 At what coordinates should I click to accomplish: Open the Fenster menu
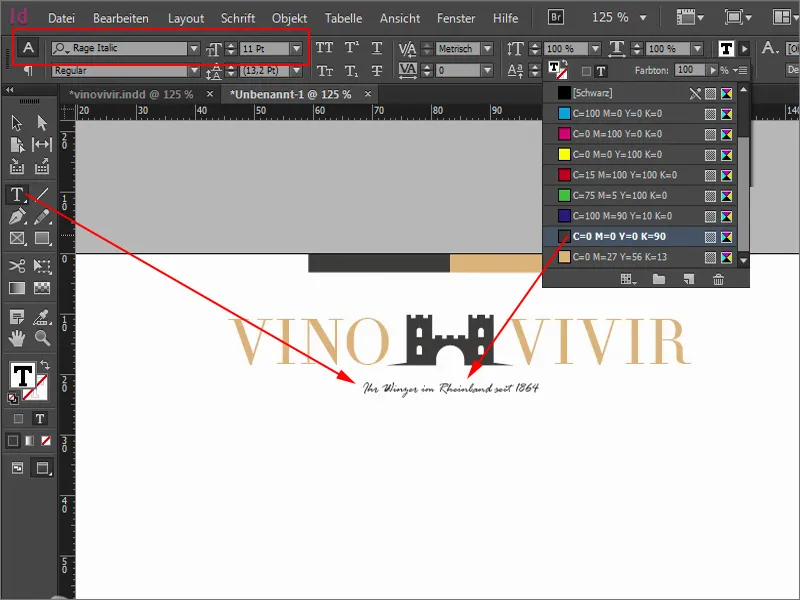coord(456,18)
